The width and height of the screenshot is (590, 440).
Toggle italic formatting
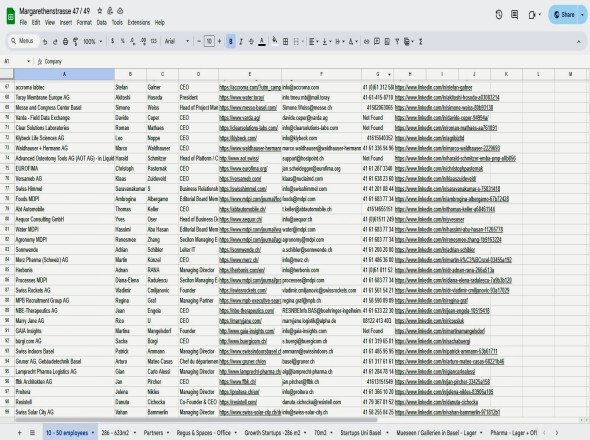[x=241, y=41]
